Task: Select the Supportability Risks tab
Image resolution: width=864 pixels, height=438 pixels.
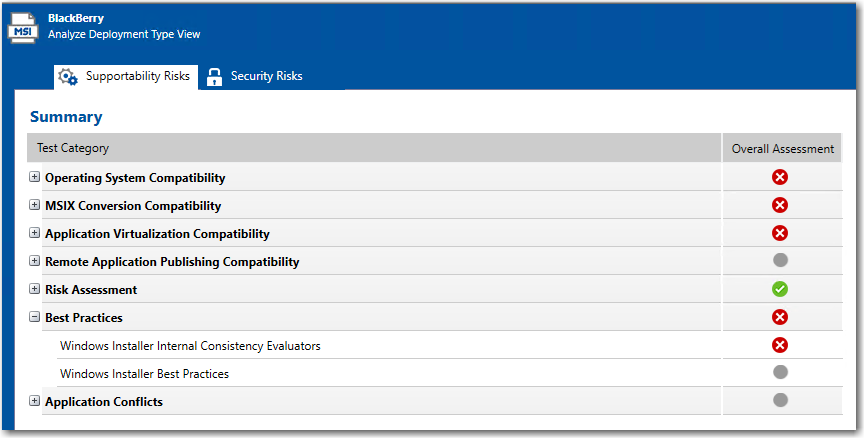Action: point(137,76)
